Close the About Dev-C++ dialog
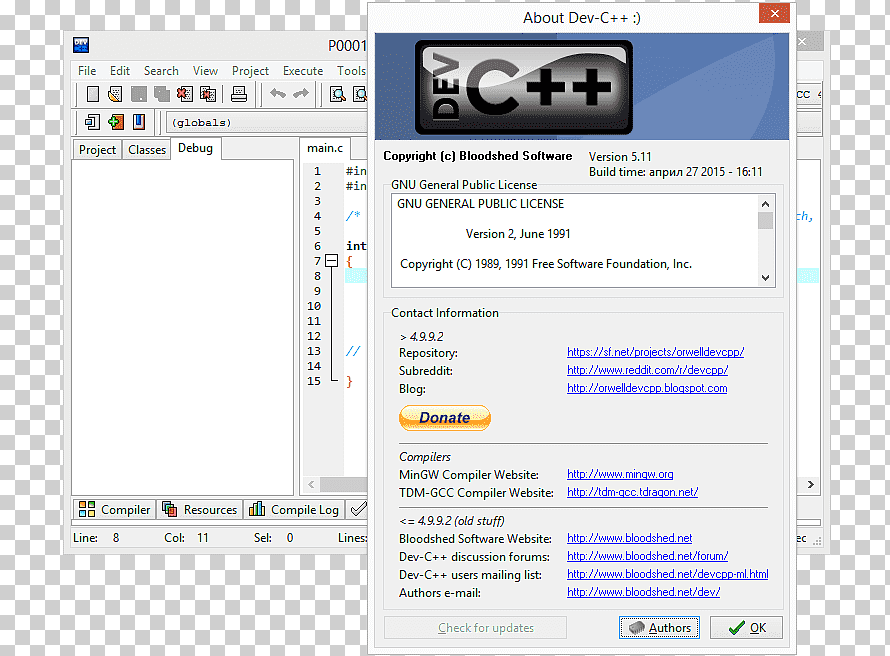The height and width of the screenshot is (656, 890). click(x=774, y=13)
